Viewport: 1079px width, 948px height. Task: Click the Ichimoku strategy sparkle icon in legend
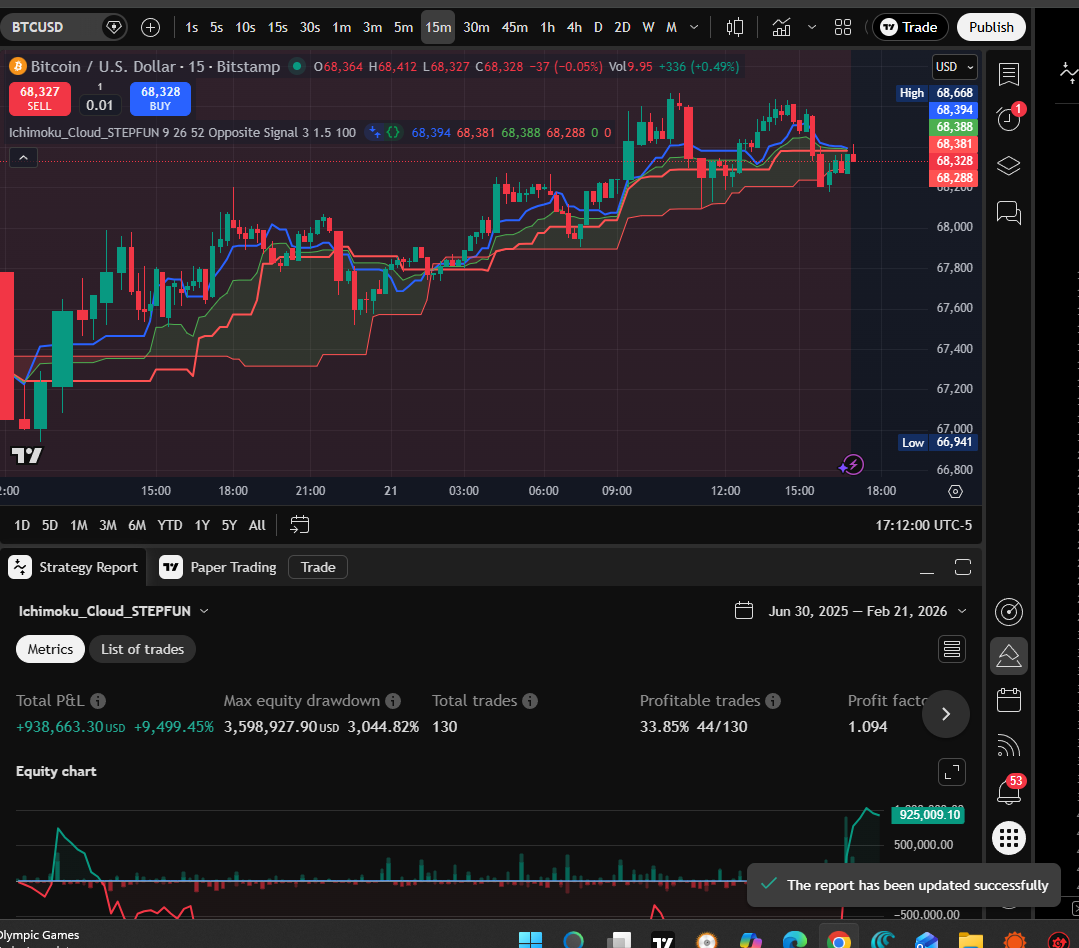click(374, 132)
